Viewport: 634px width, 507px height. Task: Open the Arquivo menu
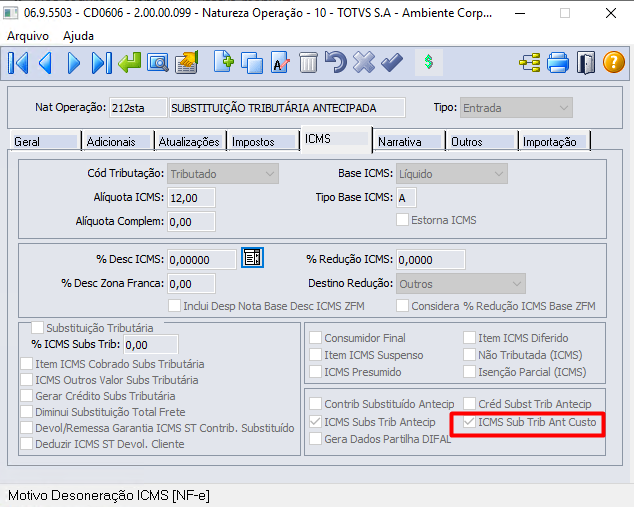[x=28, y=36]
